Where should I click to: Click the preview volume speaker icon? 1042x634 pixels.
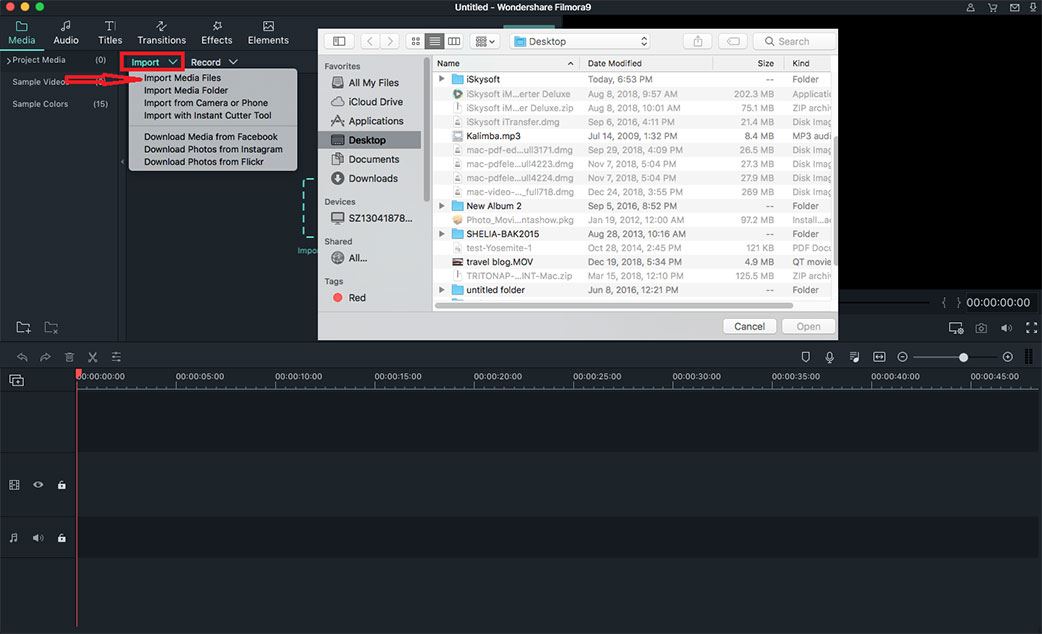1006,328
